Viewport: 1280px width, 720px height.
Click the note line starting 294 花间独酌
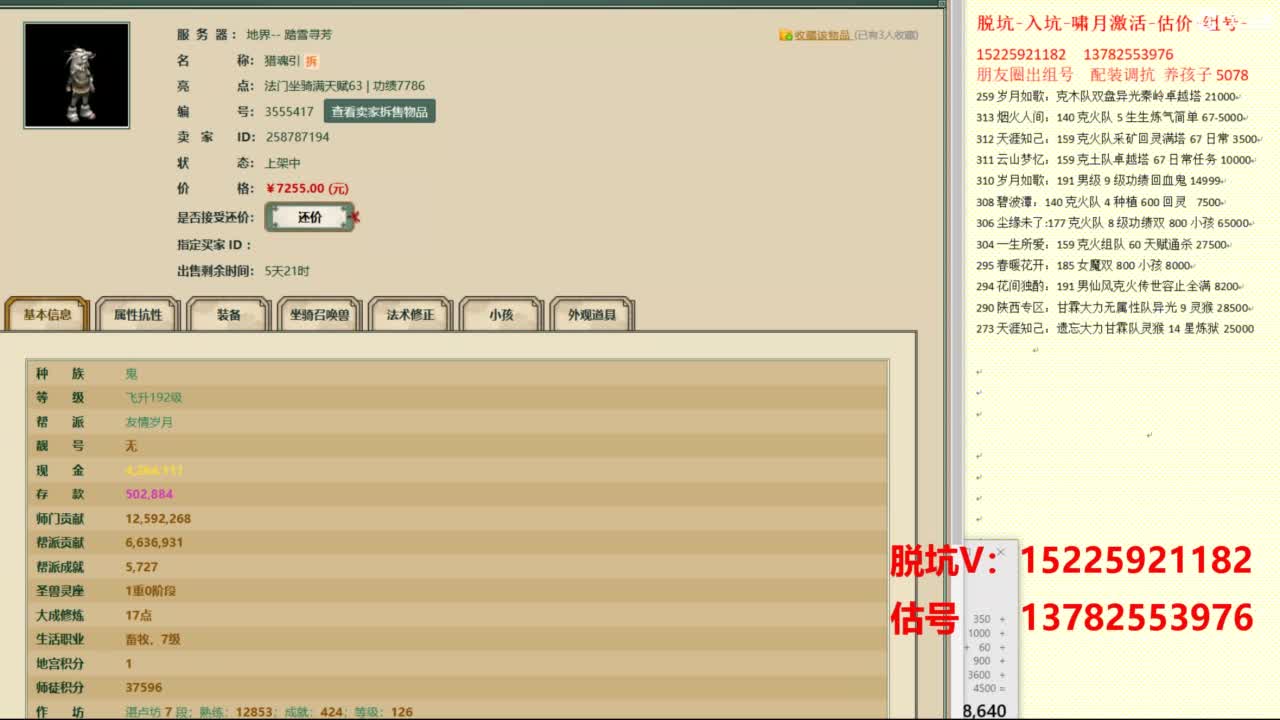[x=1109, y=286]
